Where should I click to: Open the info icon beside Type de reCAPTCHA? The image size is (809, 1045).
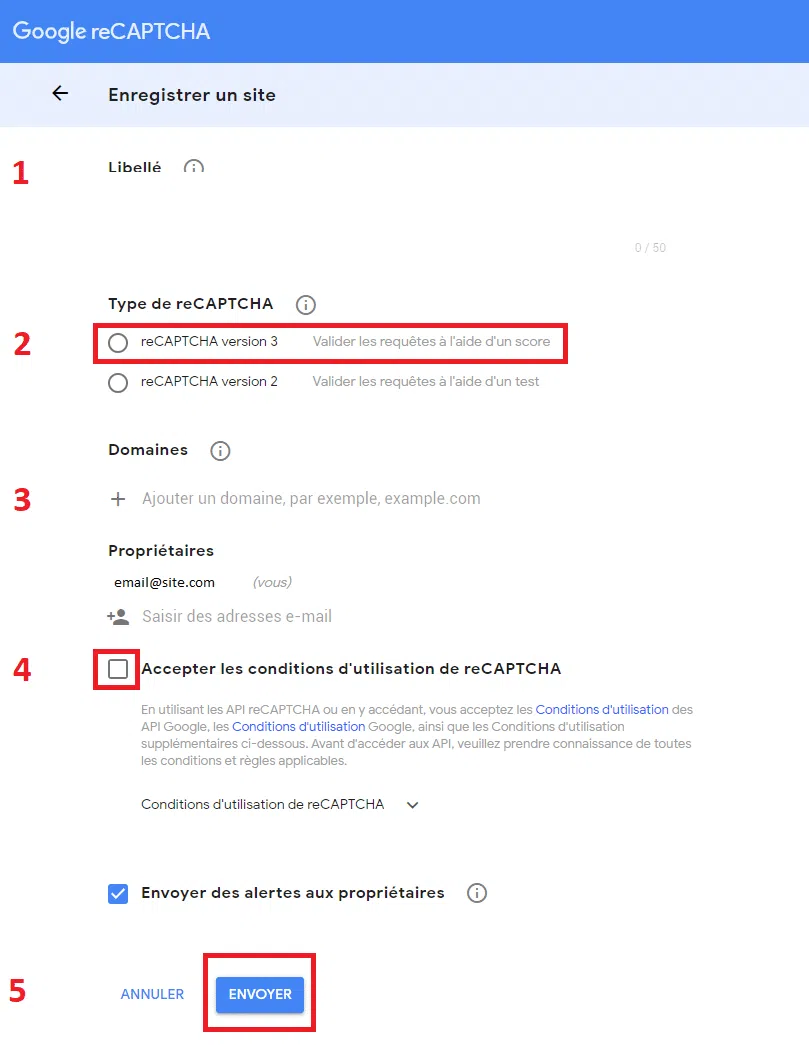tap(306, 305)
